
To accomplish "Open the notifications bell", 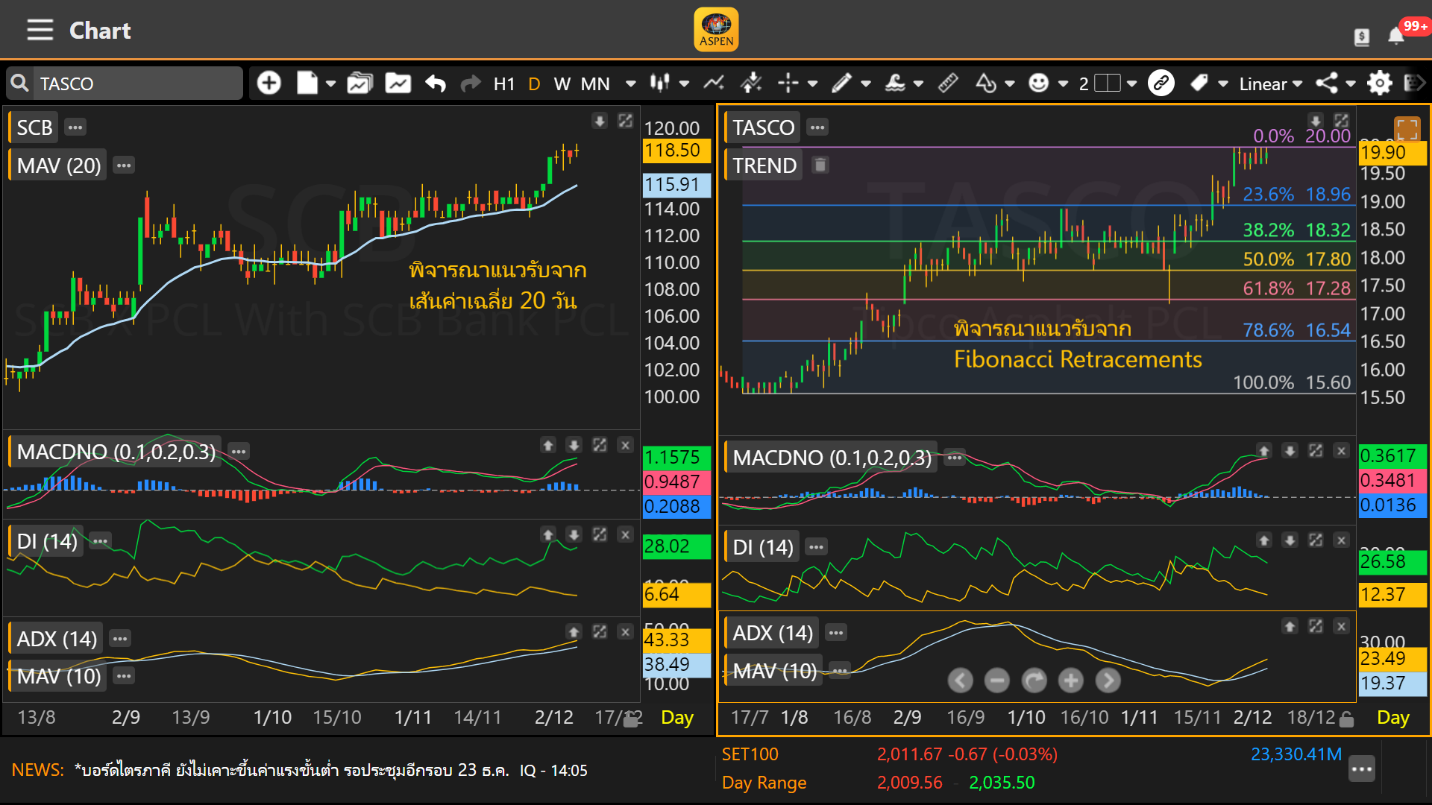I will [1396, 36].
